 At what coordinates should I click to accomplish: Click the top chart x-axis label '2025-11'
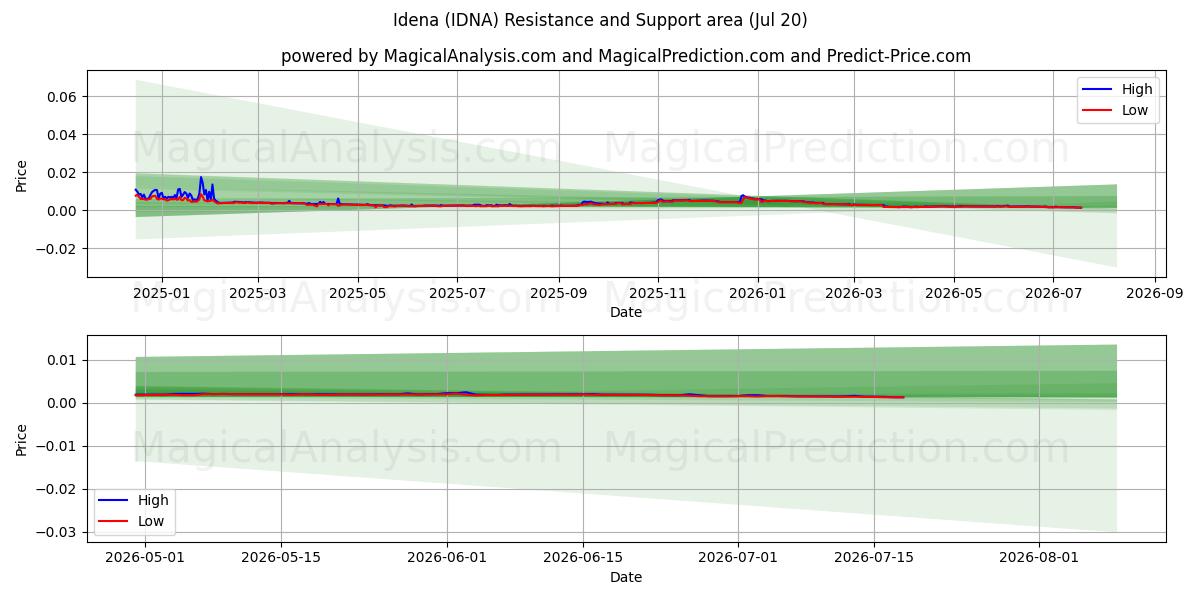(658, 293)
